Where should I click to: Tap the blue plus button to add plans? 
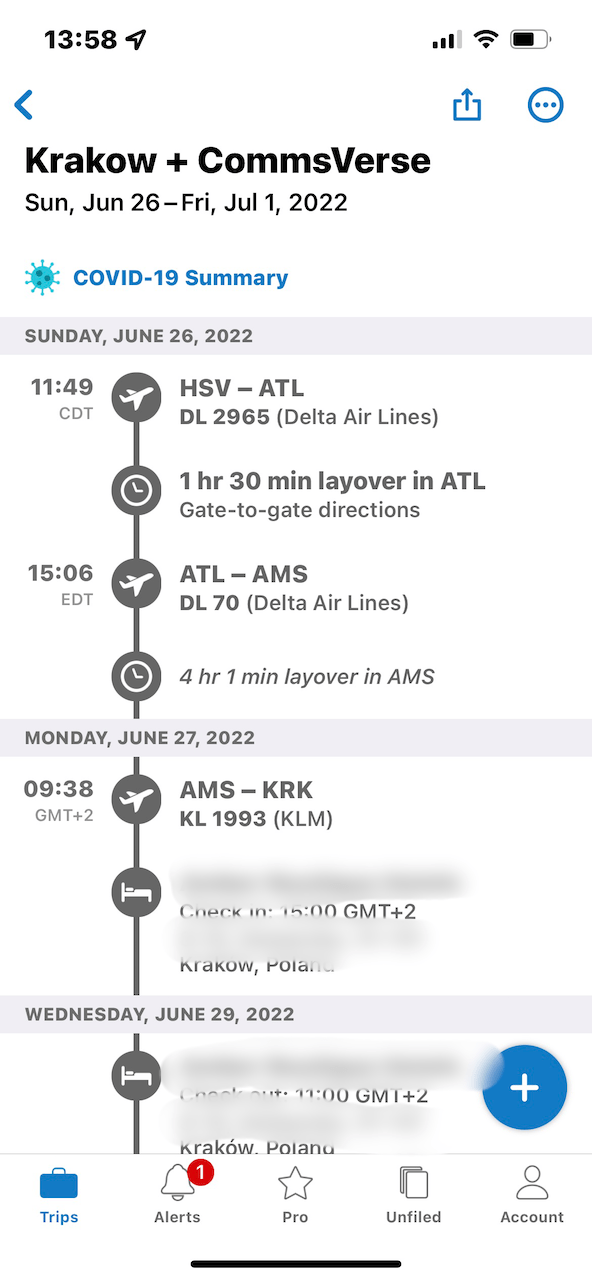click(x=525, y=1087)
